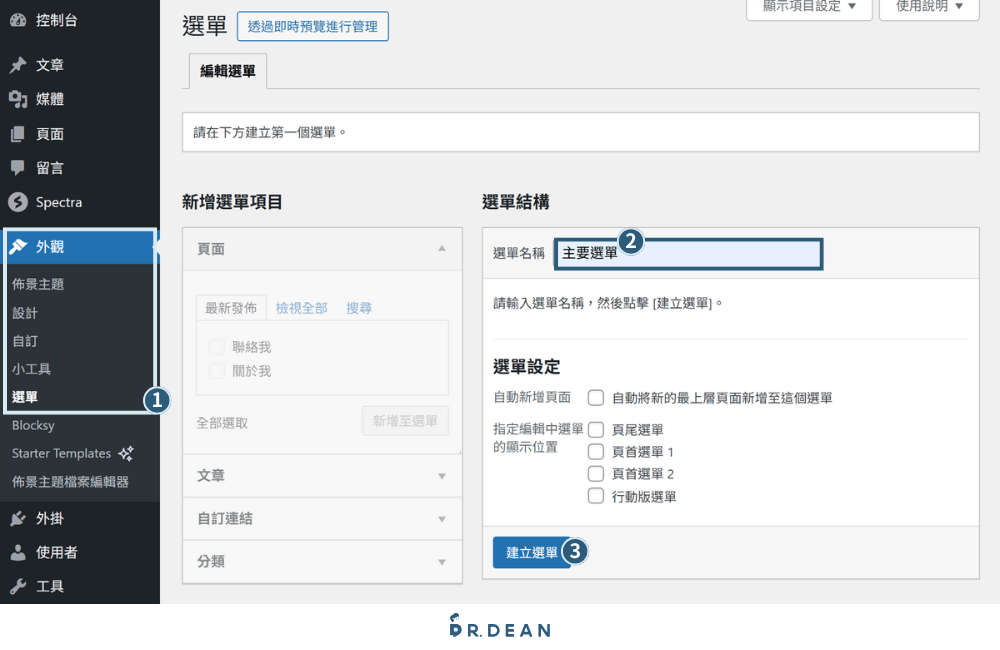Click the 外觀 paintbrush icon
Image resolution: width=1000 pixels, height=650 pixels.
coord(18,246)
